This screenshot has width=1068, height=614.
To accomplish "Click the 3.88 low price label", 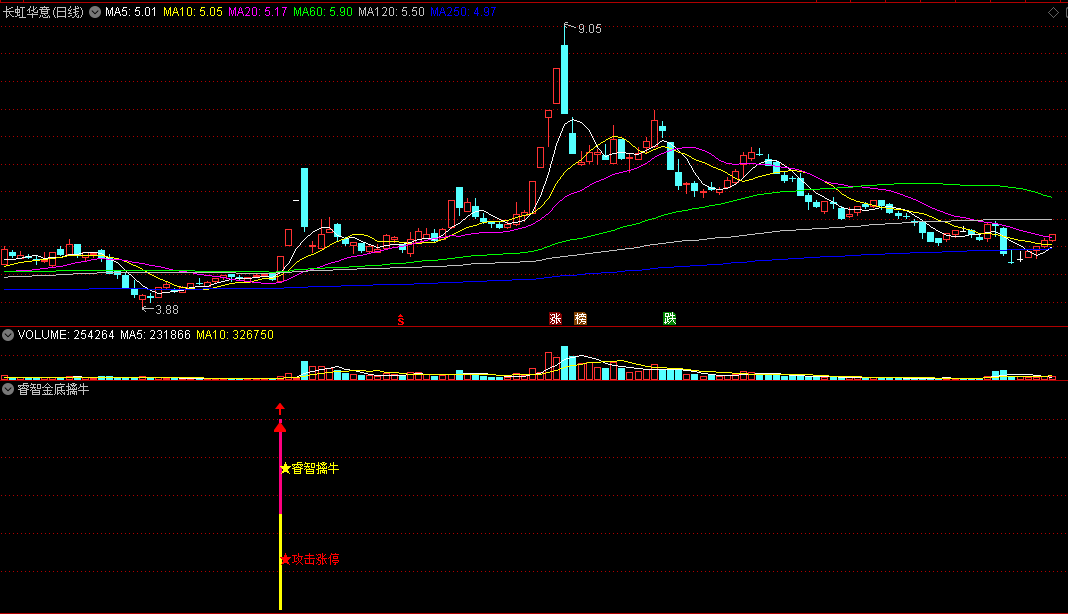I will coord(167,309).
